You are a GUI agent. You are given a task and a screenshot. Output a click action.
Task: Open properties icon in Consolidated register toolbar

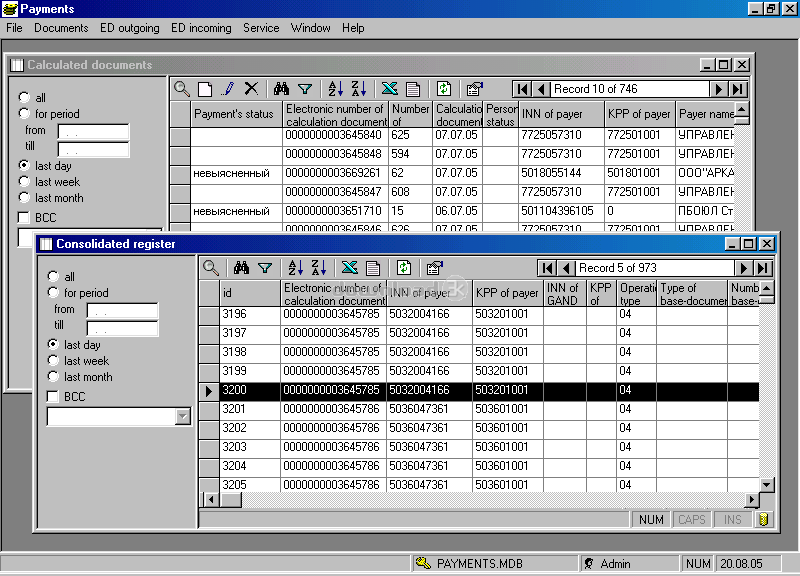[435, 268]
